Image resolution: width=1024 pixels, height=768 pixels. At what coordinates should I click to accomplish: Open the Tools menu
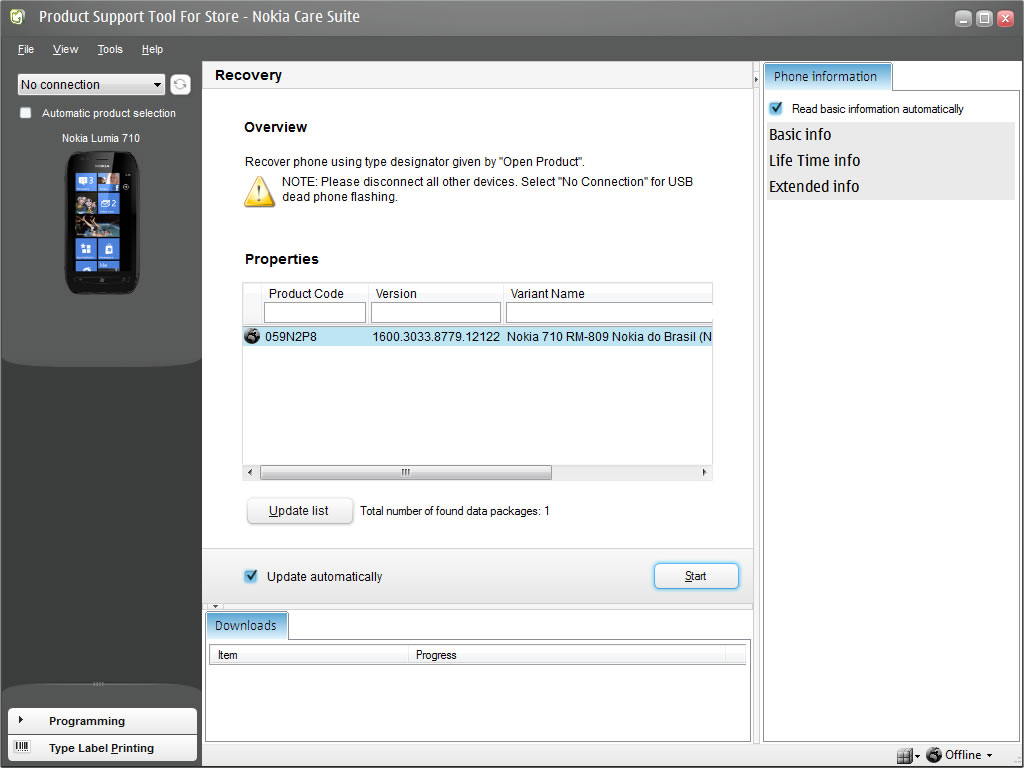(x=110, y=49)
